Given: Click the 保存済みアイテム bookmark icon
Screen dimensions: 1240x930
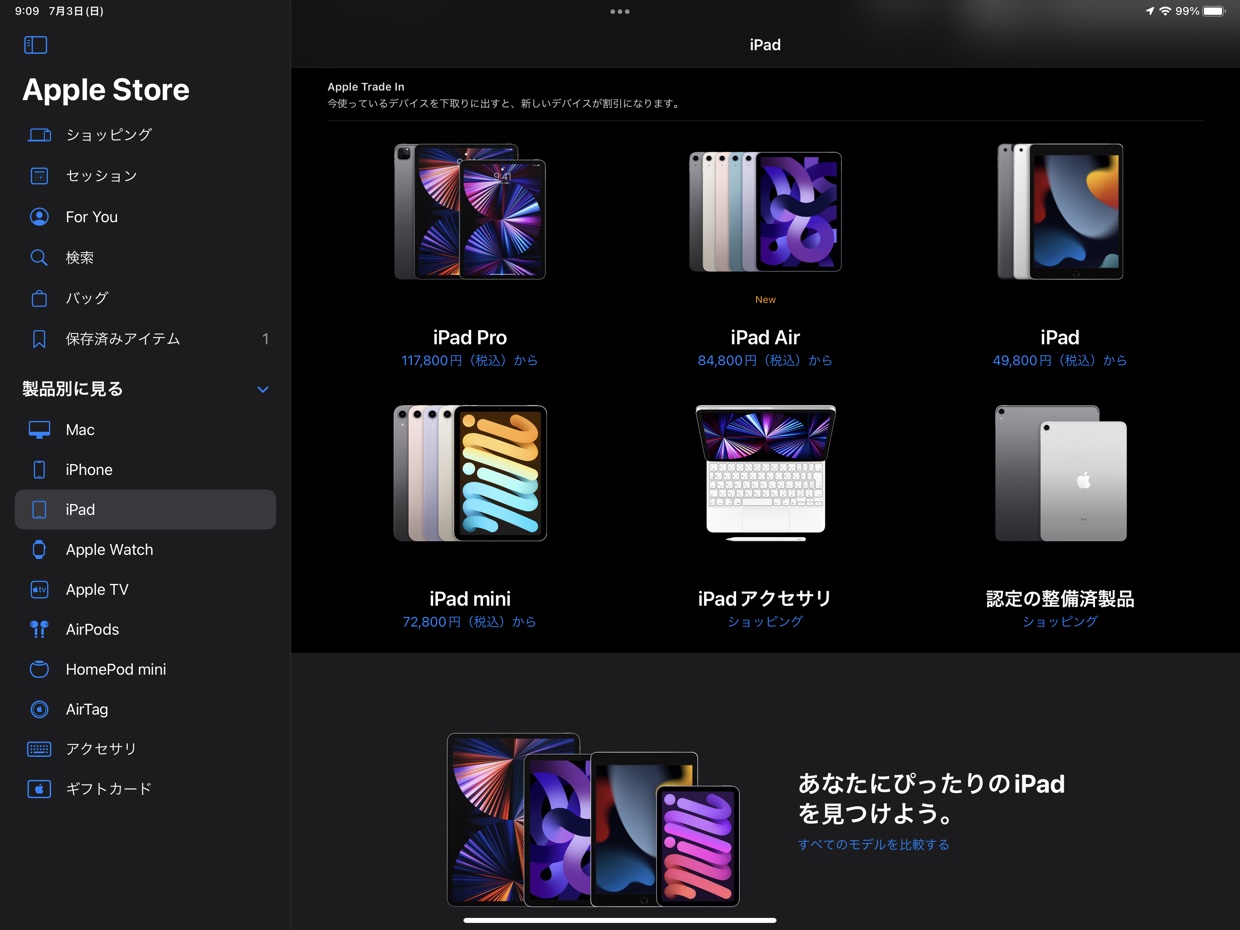Looking at the screenshot, I should tap(39, 339).
